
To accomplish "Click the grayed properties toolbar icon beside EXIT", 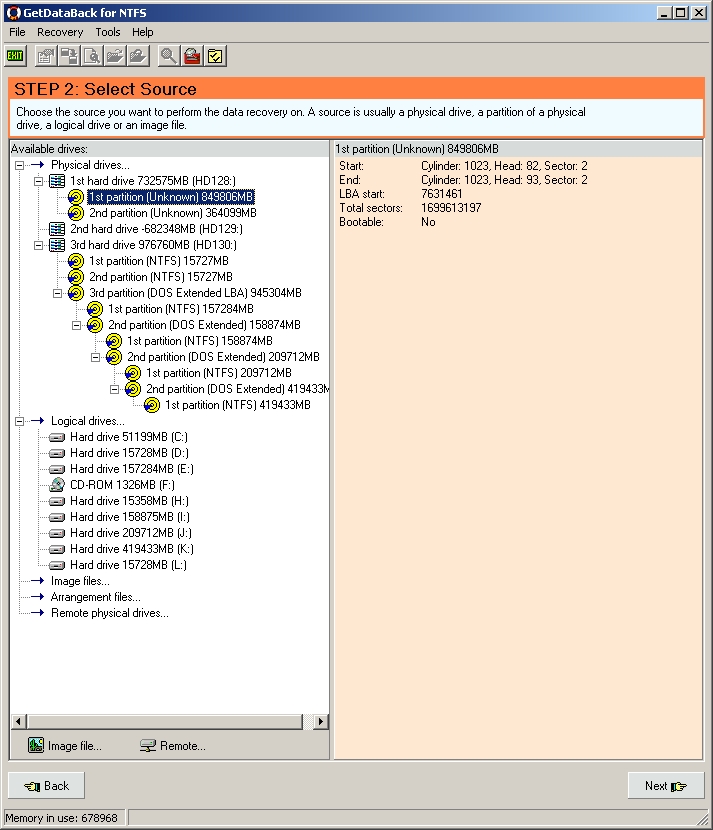I will click(x=46, y=56).
